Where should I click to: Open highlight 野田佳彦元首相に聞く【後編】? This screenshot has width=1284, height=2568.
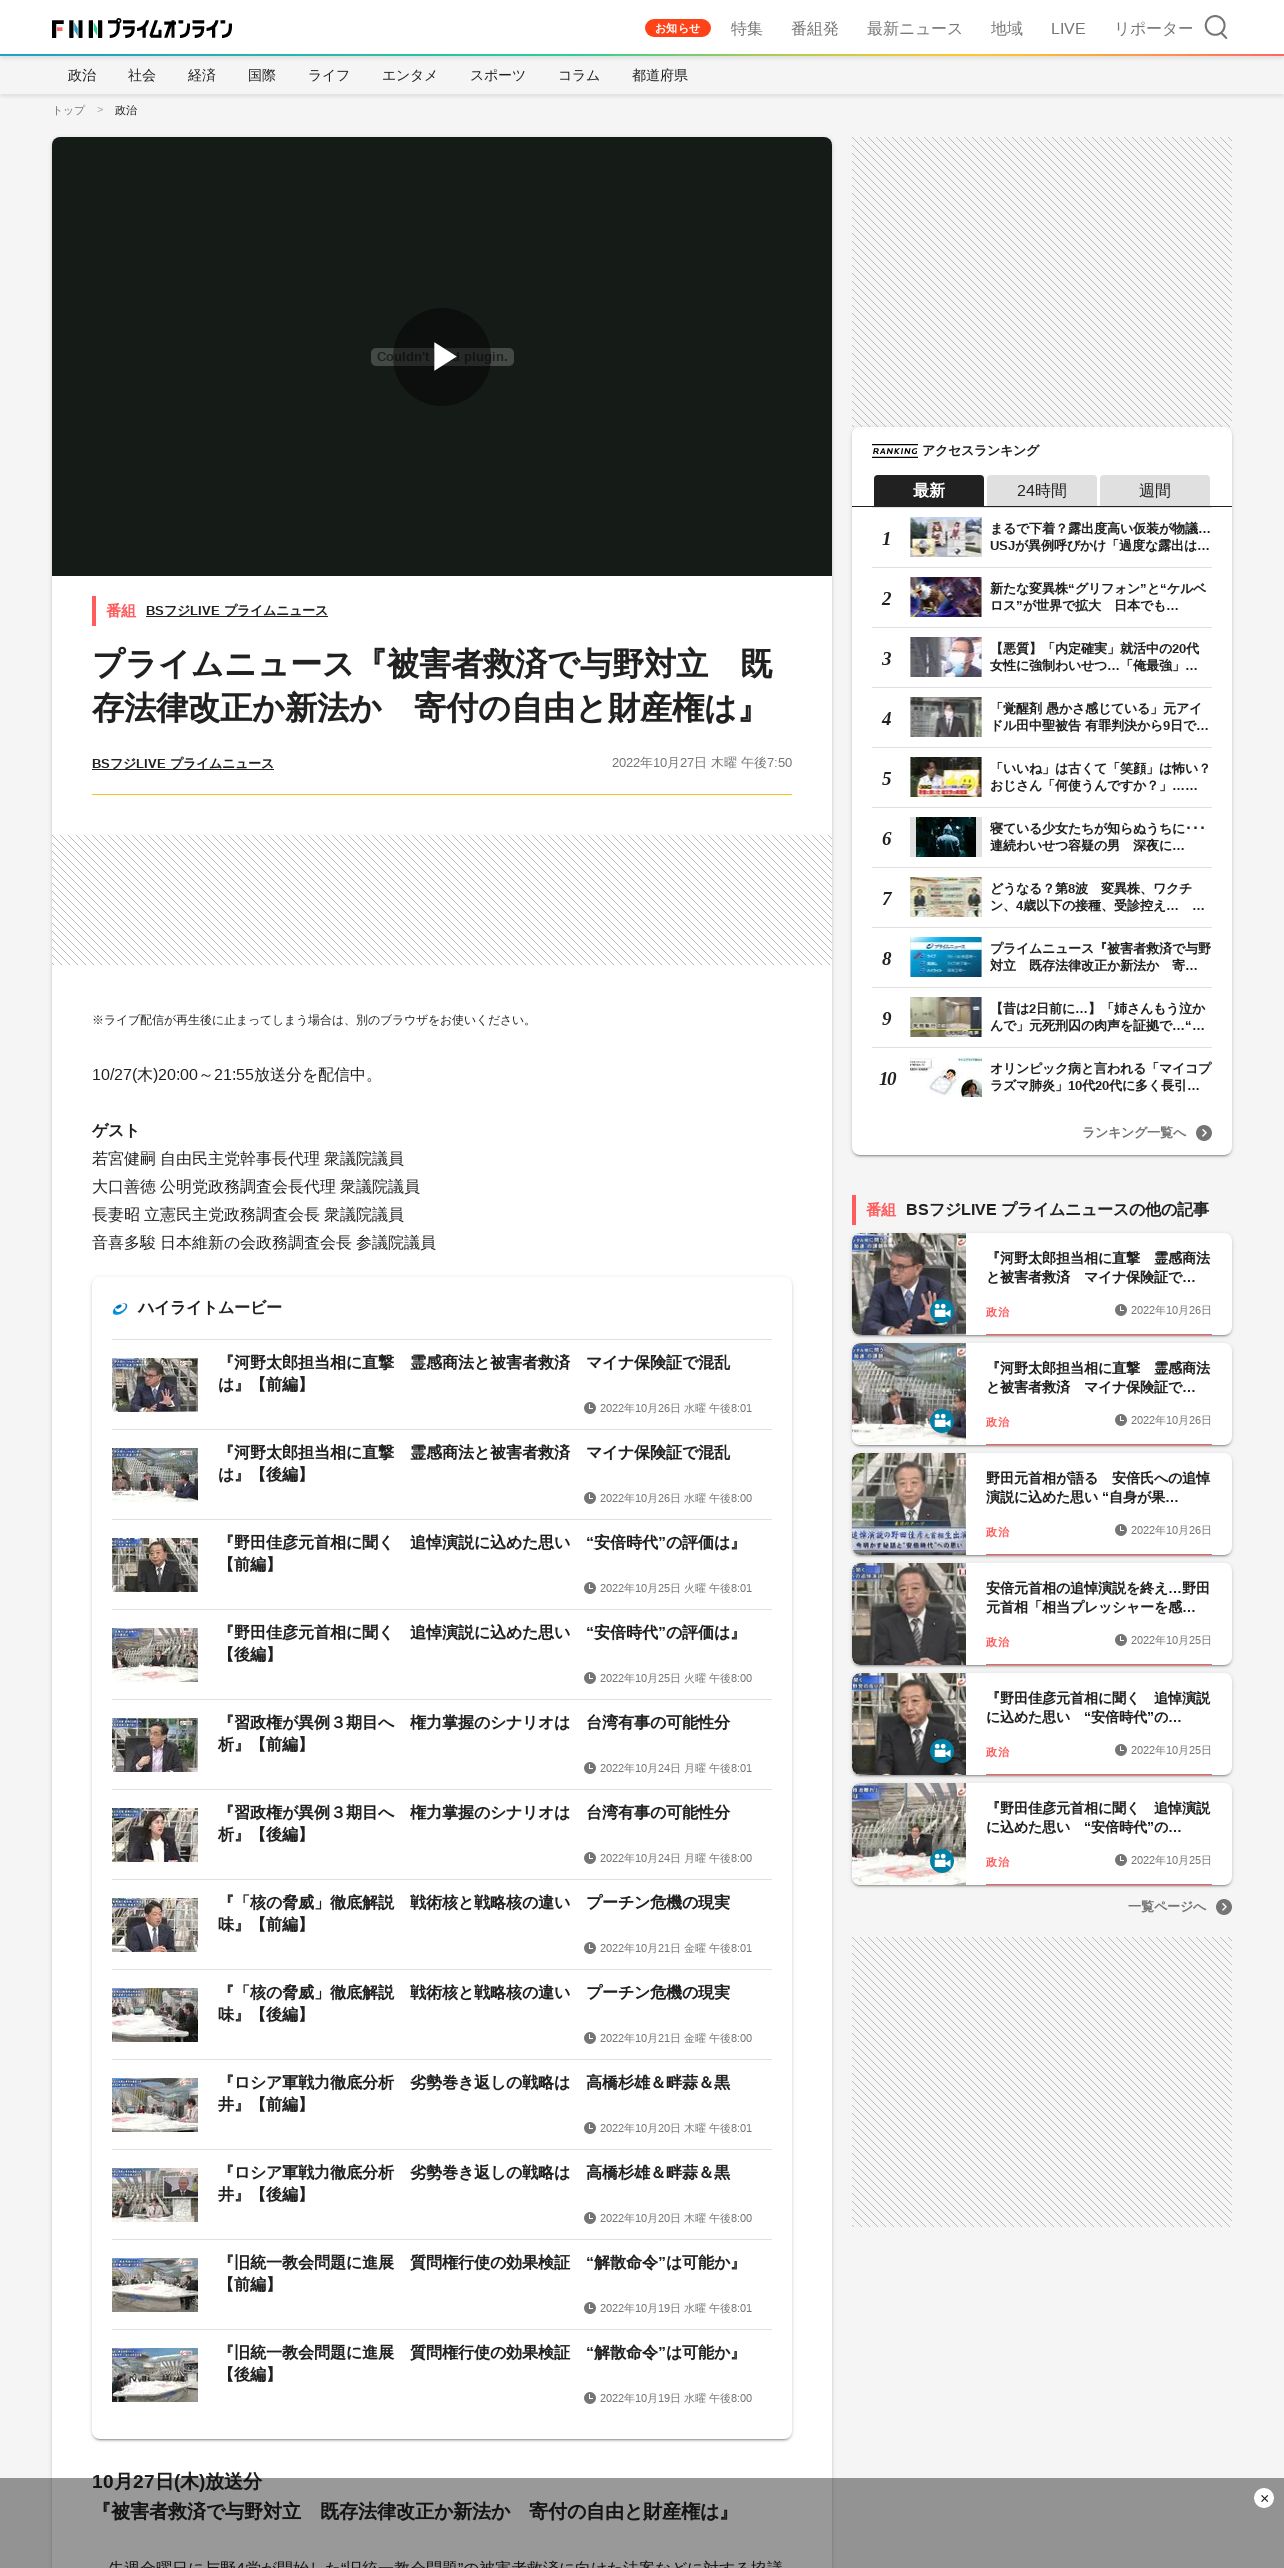coord(442,1655)
